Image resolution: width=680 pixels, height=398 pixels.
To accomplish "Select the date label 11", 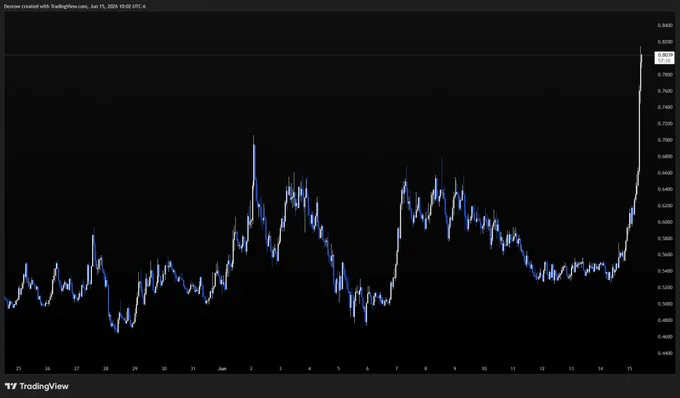I will [513, 369].
